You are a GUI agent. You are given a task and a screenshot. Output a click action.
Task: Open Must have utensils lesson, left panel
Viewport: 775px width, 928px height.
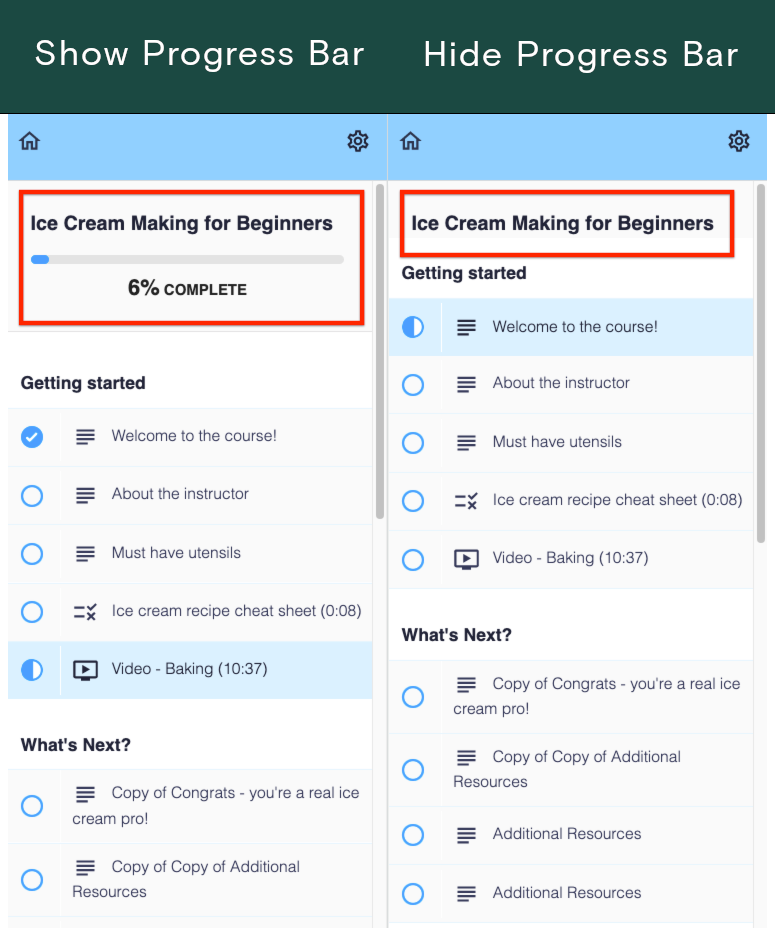tap(191, 553)
